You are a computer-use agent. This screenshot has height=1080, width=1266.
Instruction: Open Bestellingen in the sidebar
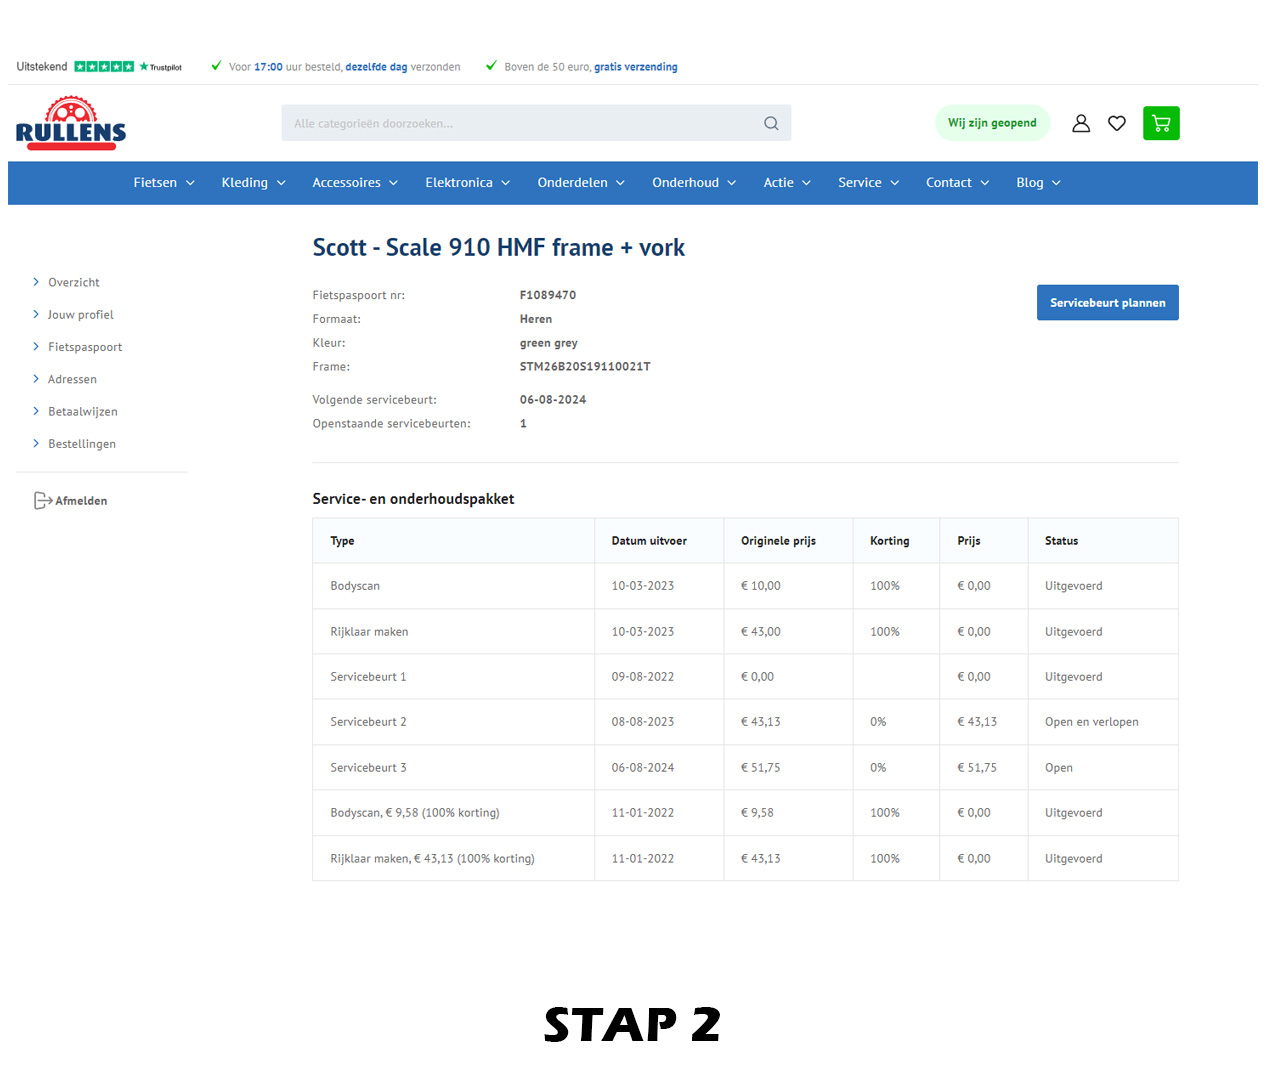(x=82, y=444)
